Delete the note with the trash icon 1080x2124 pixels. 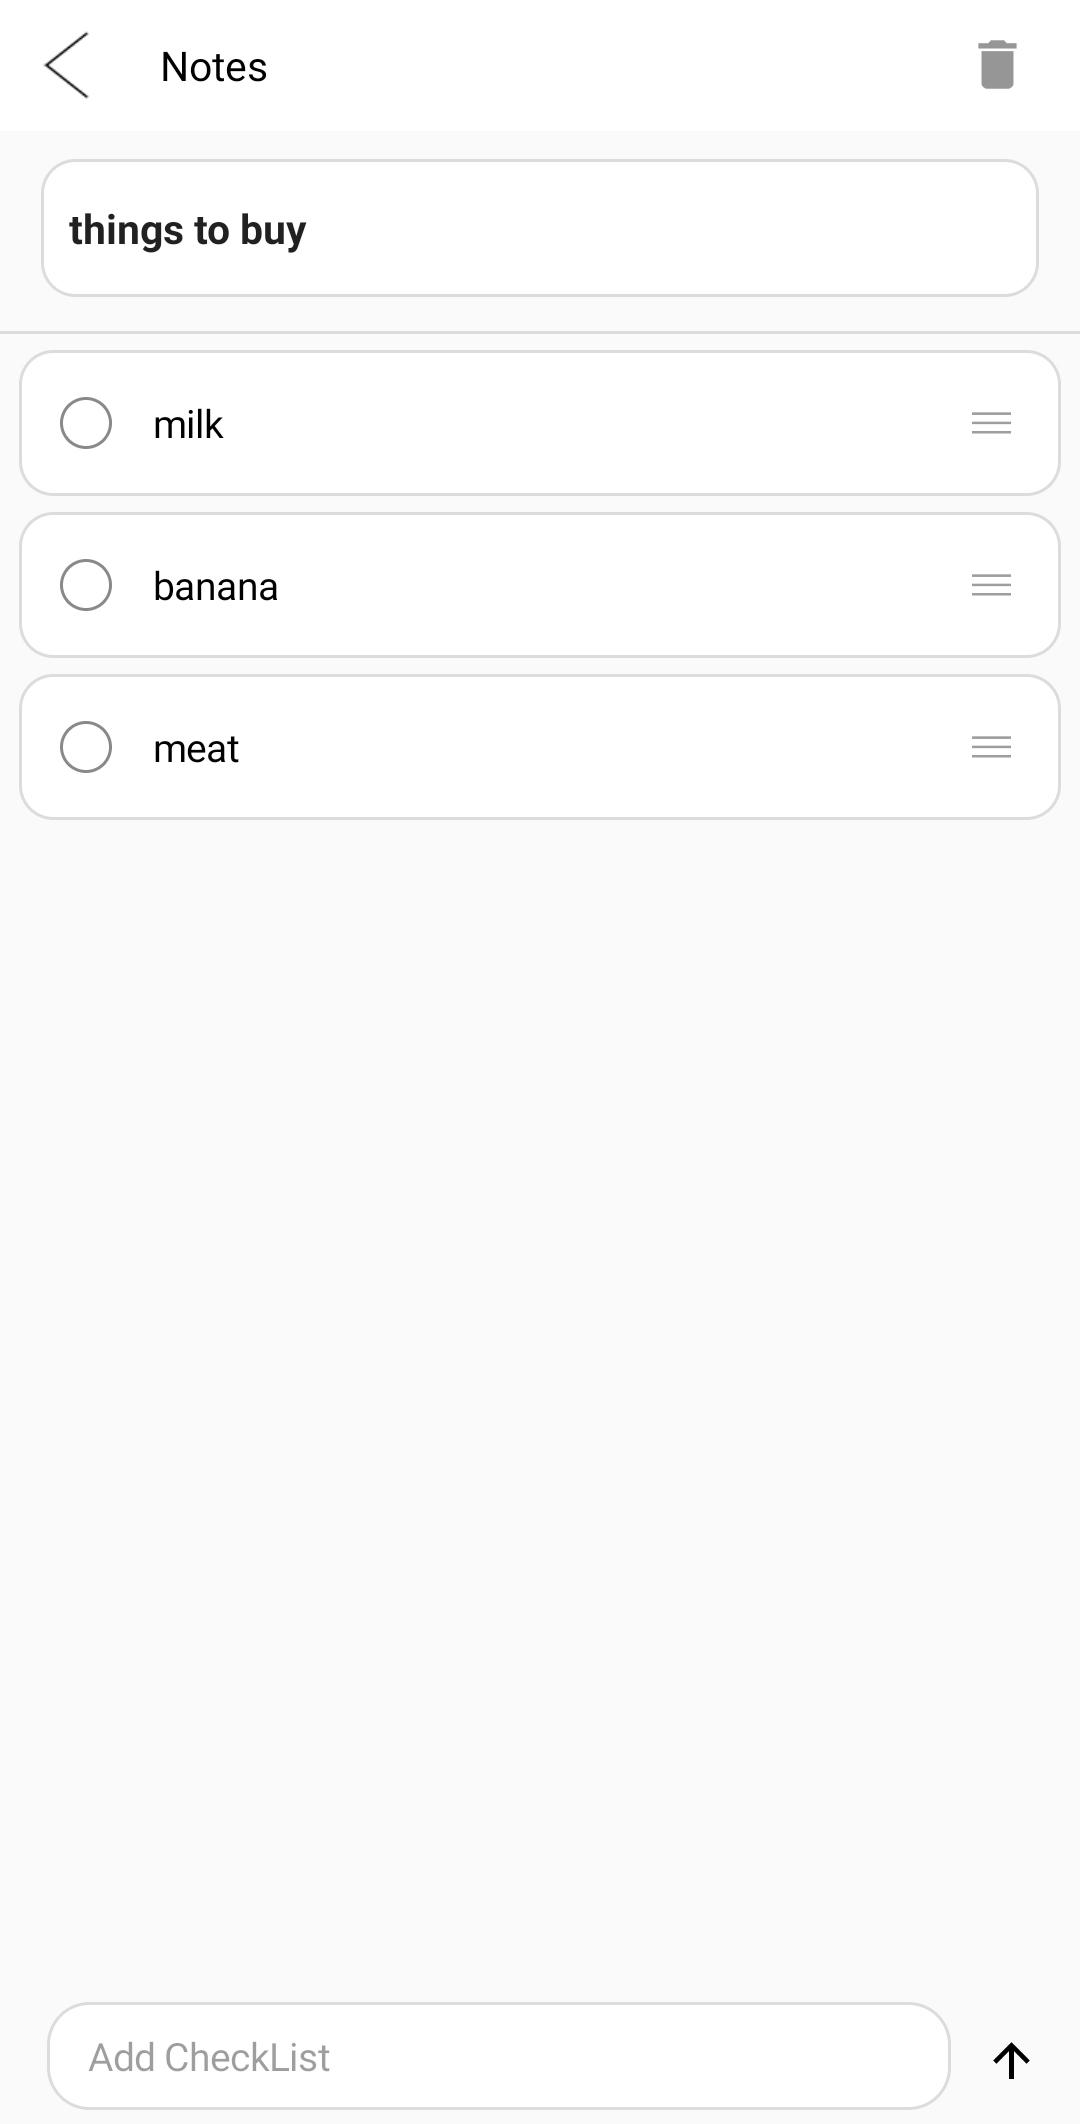coord(996,66)
